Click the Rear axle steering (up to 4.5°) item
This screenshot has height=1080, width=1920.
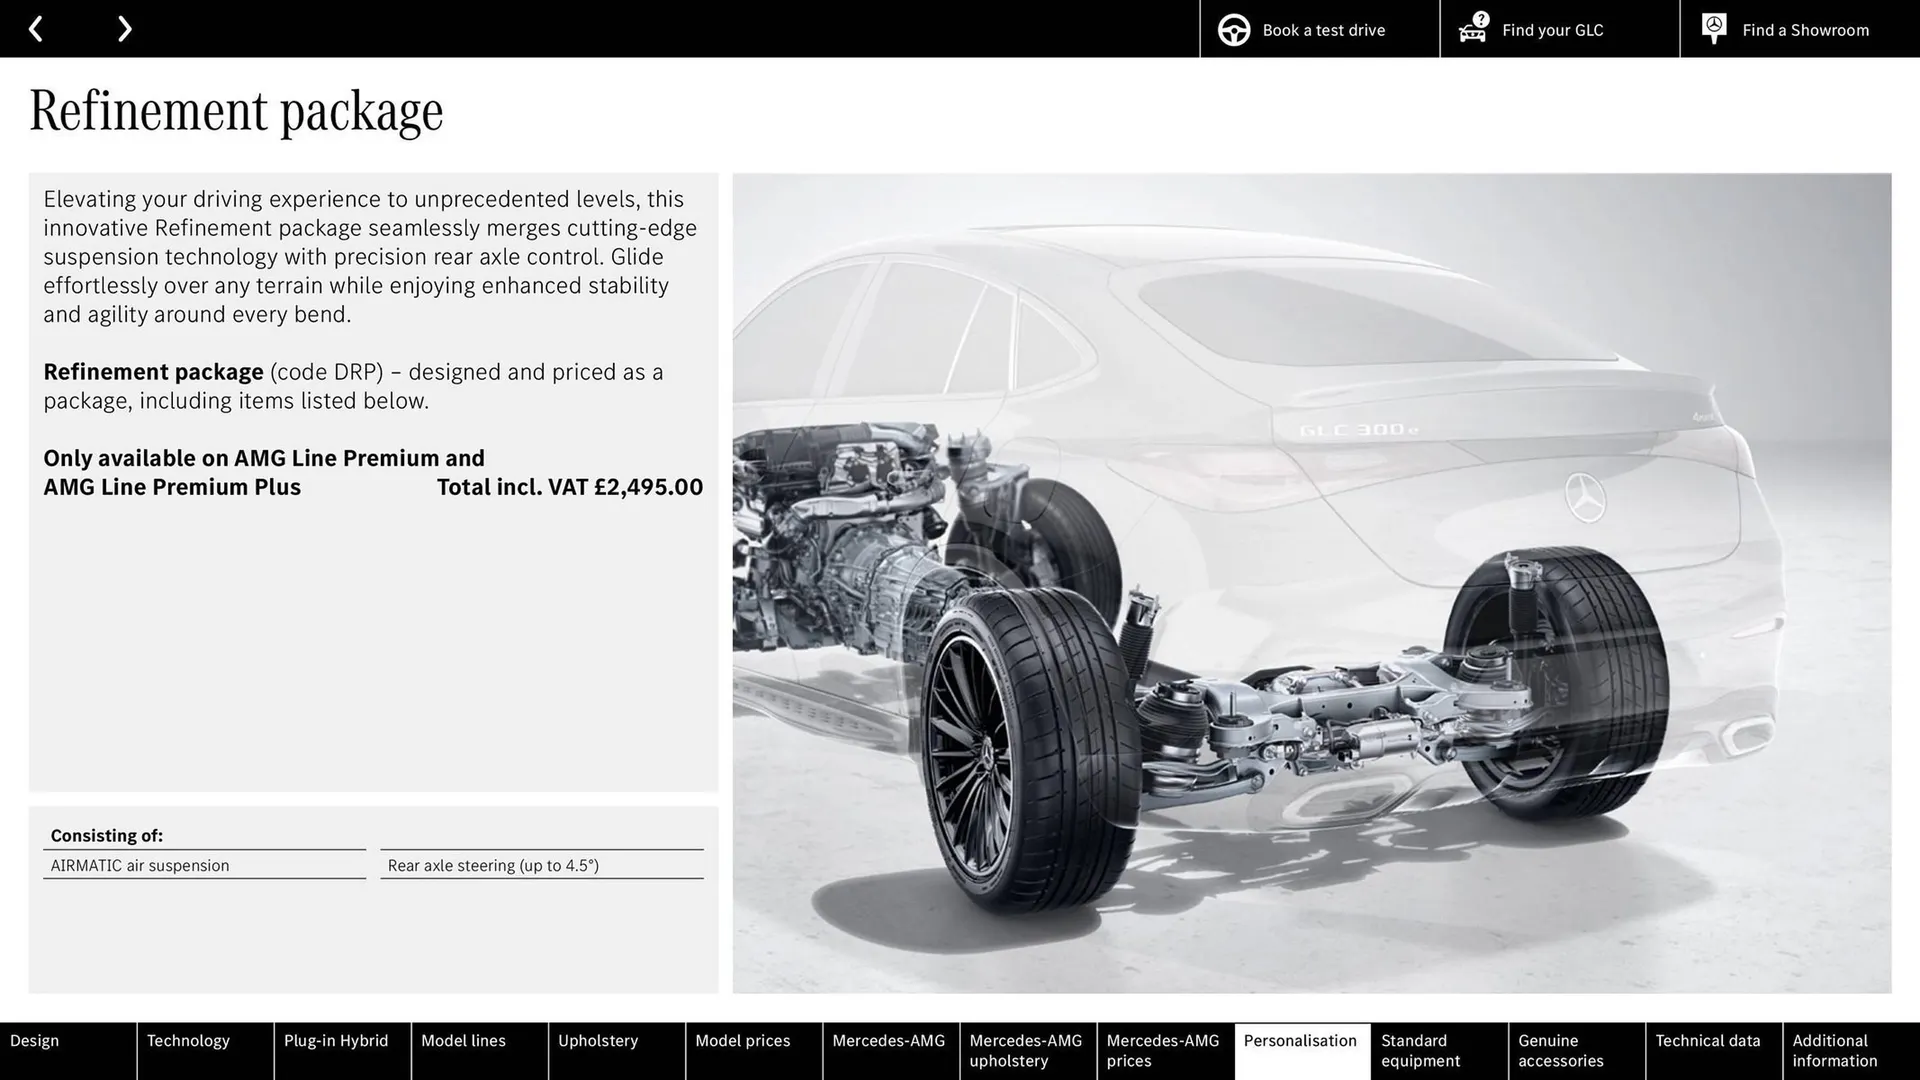541,865
